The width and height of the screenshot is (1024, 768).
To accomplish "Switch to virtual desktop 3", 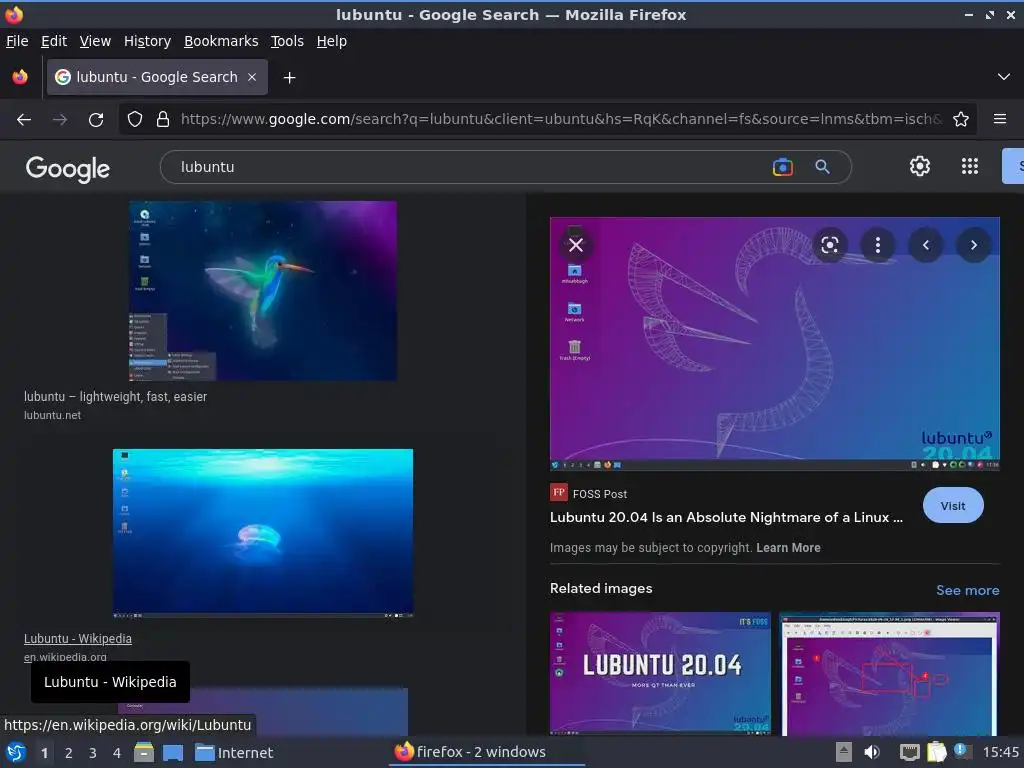I will [x=93, y=753].
